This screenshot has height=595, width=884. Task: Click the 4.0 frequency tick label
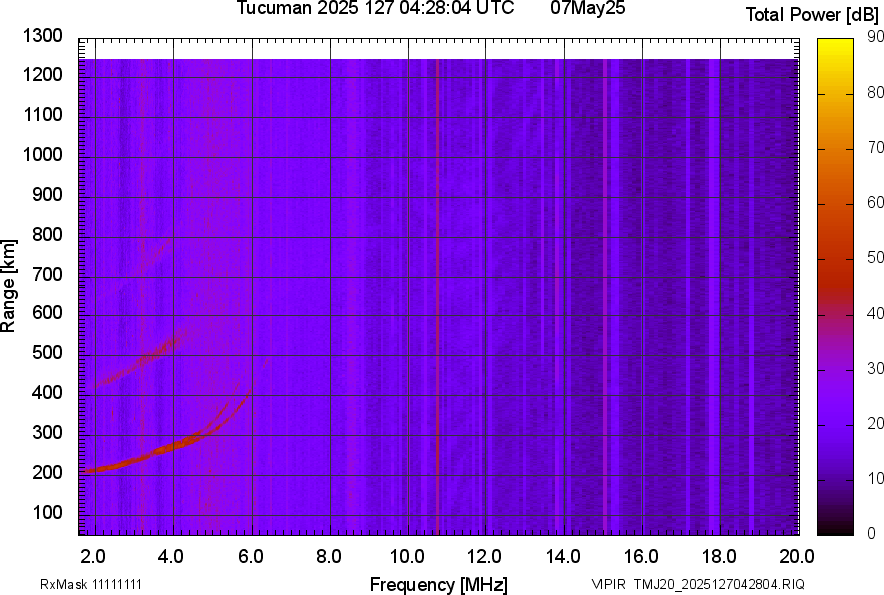[171, 557]
